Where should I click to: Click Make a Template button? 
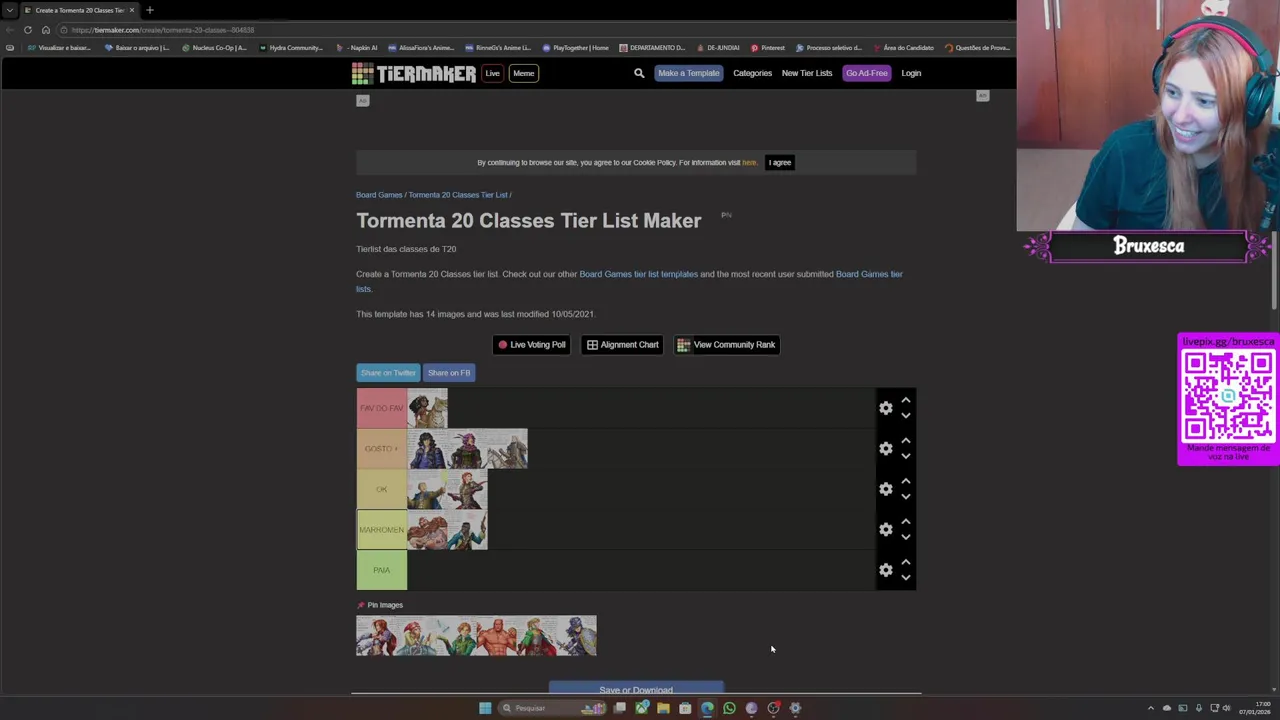[x=688, y=73]
